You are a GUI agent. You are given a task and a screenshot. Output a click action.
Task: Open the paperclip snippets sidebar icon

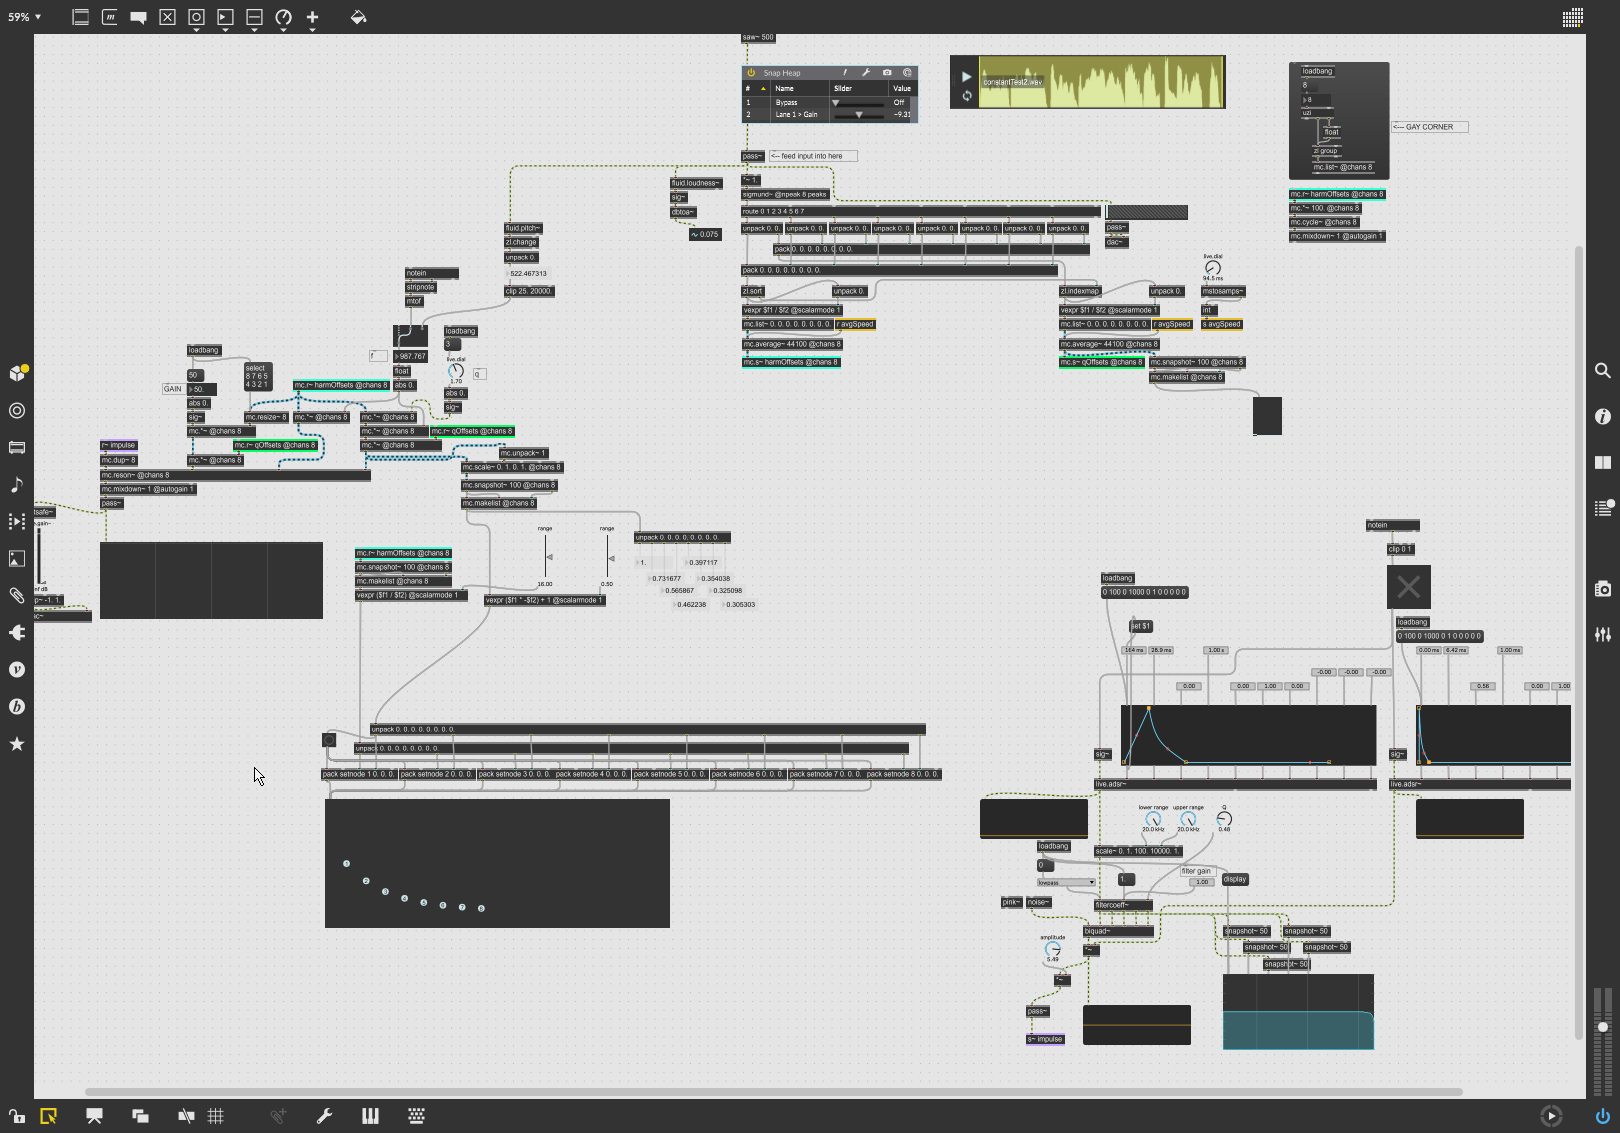pyautogui.click(x=17, y=595)
